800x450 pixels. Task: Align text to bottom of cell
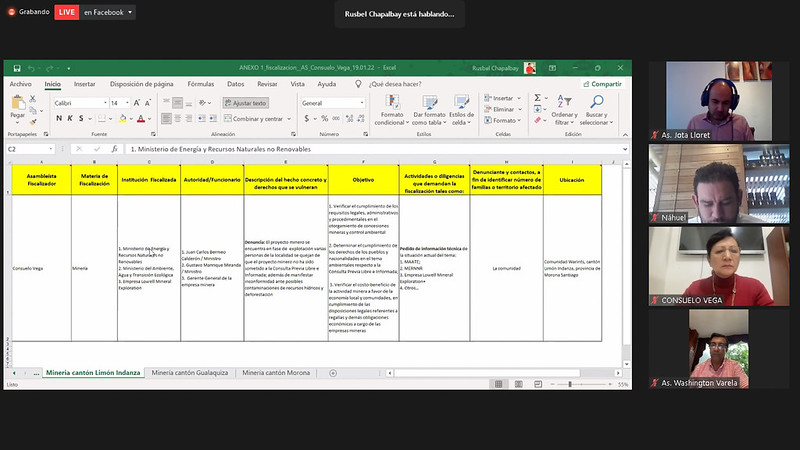[189, 103]
